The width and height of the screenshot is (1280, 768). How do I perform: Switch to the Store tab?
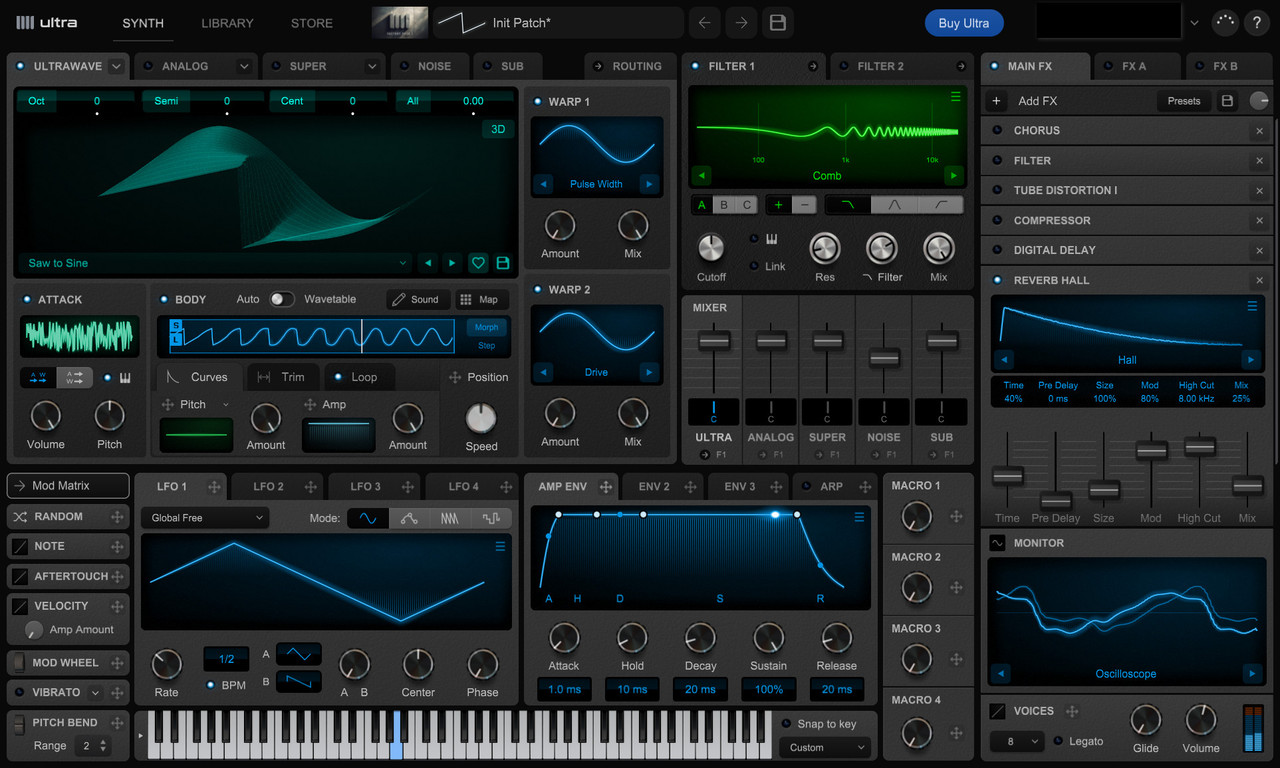(x=312, y=23)
